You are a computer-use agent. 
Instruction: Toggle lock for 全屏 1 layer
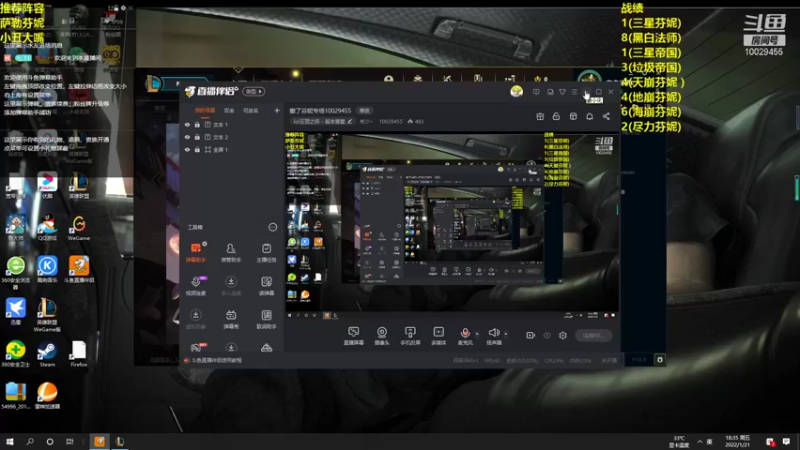197,149
